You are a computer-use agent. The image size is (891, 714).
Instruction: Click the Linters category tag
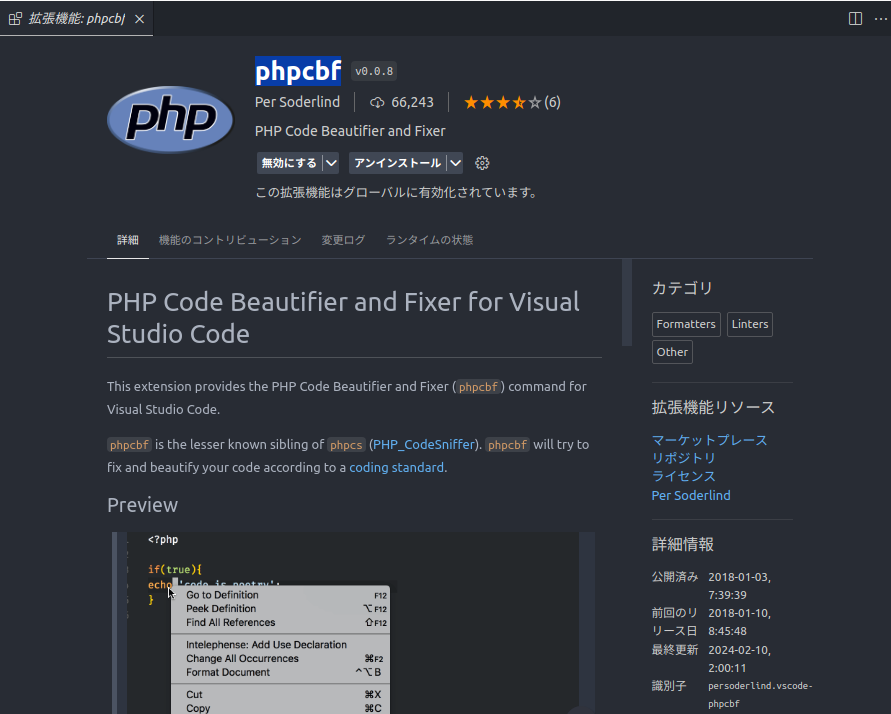tap(750, 324)
